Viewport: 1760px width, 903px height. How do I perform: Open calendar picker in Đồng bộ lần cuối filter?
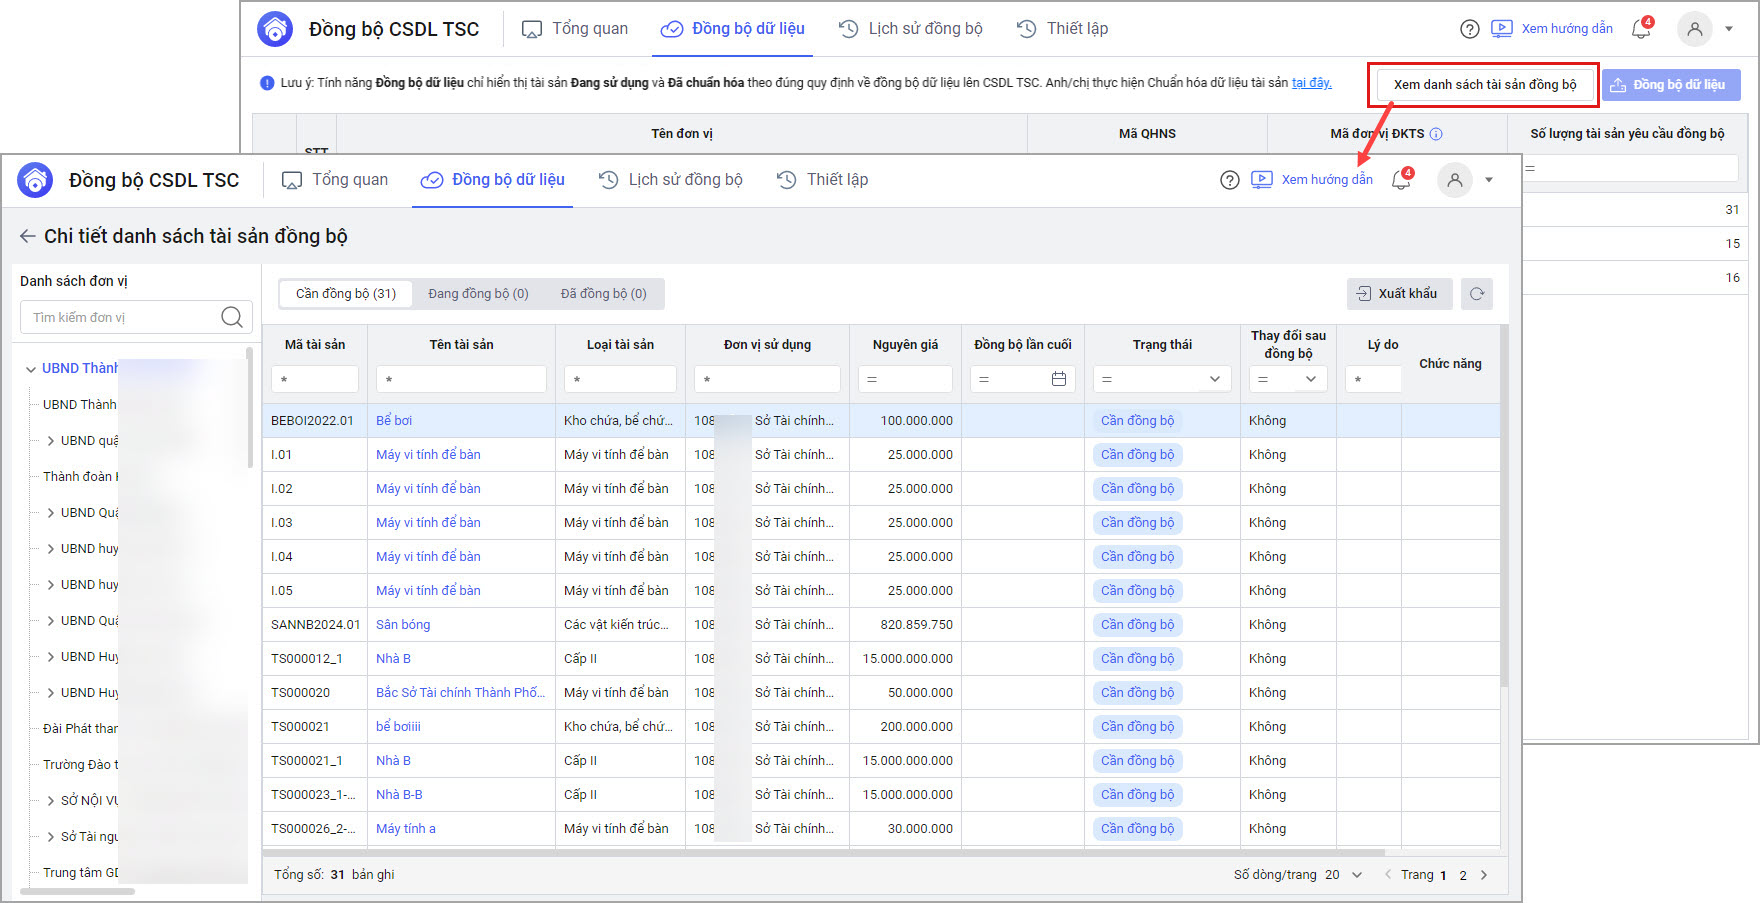point(1059,379)
